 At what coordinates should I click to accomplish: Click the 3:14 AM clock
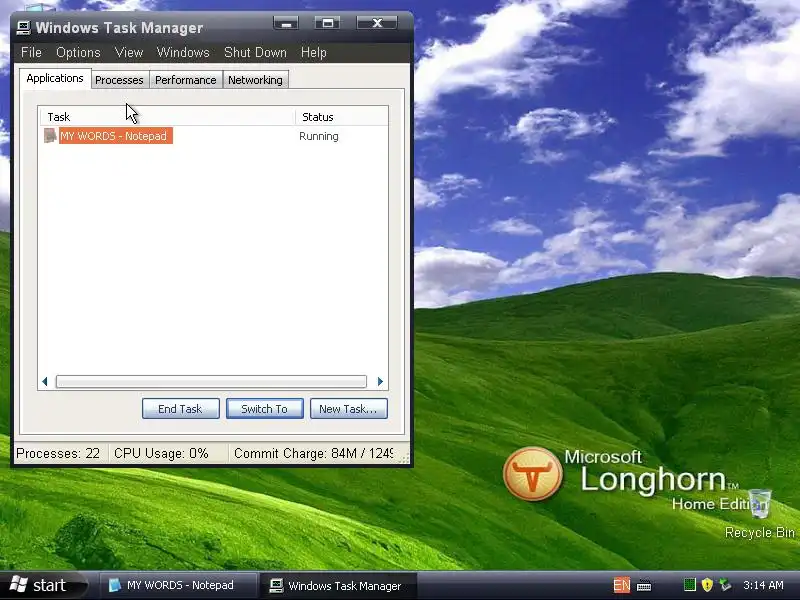click(x=763, y=585)
